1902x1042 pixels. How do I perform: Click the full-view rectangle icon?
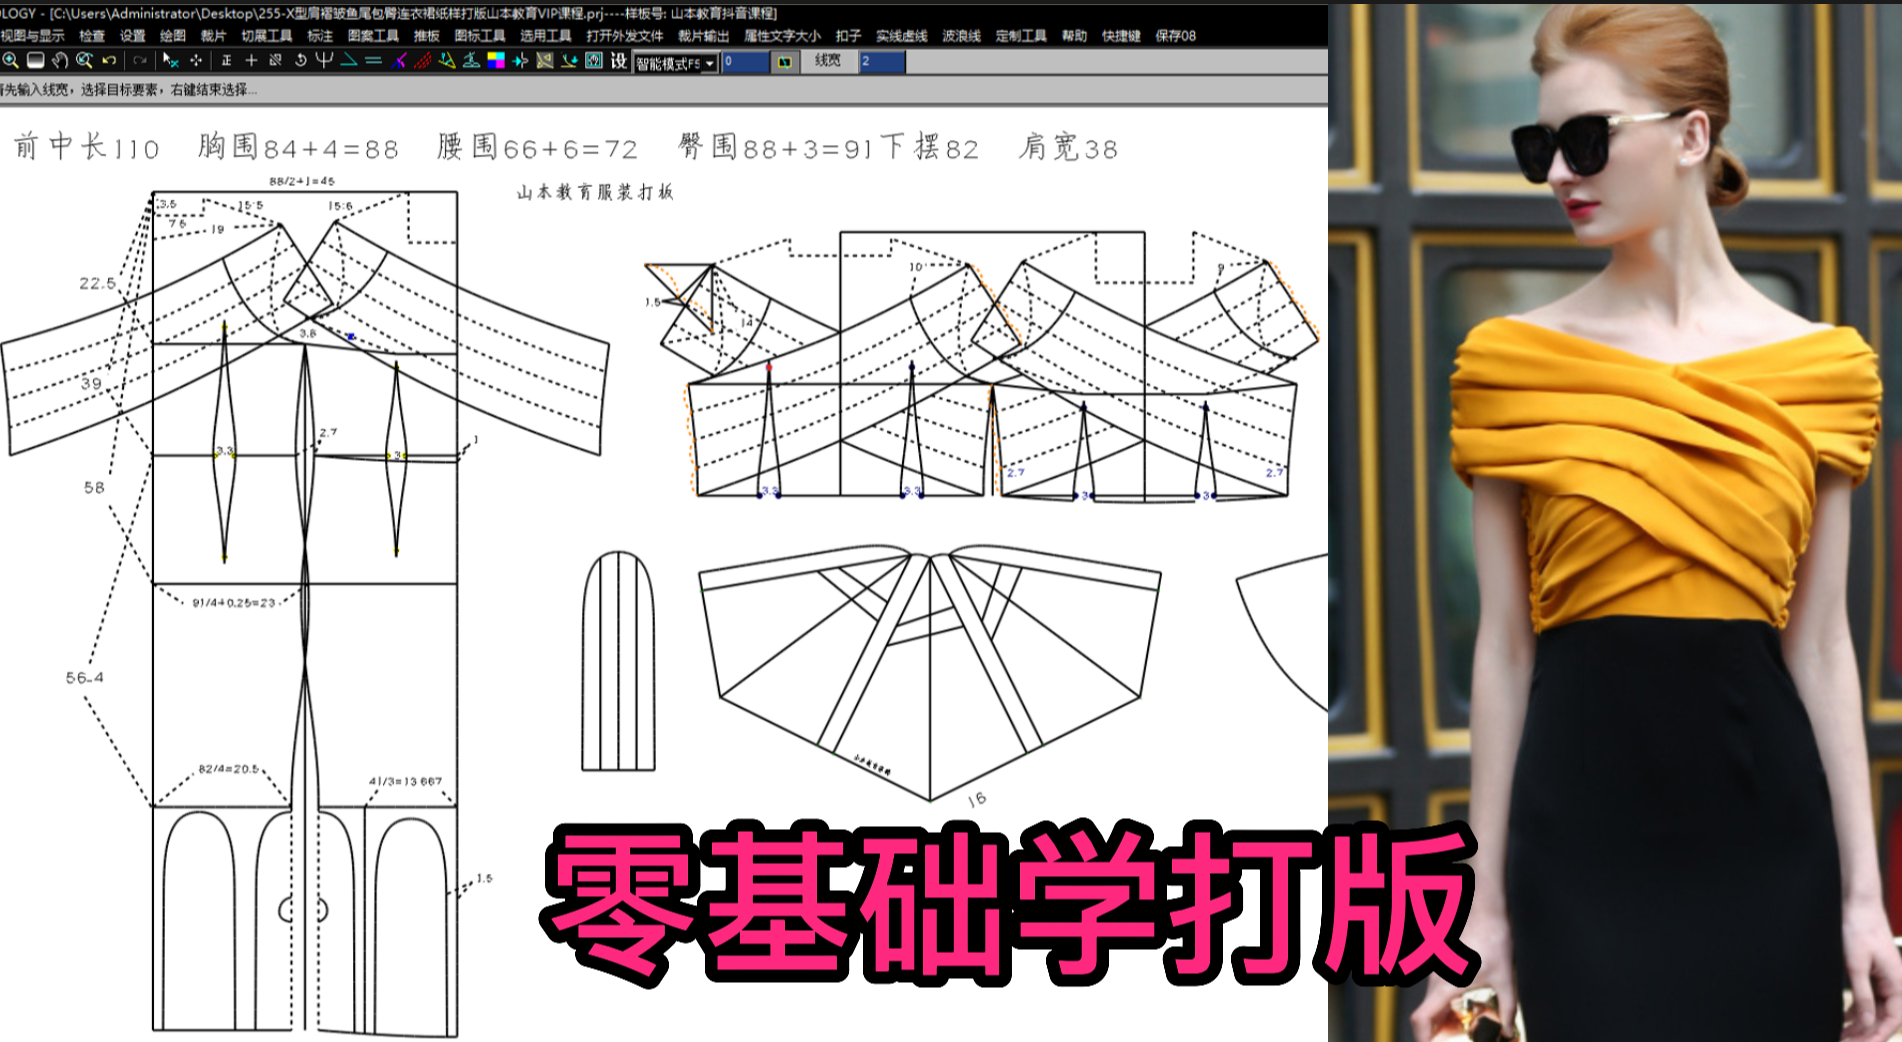35,60
